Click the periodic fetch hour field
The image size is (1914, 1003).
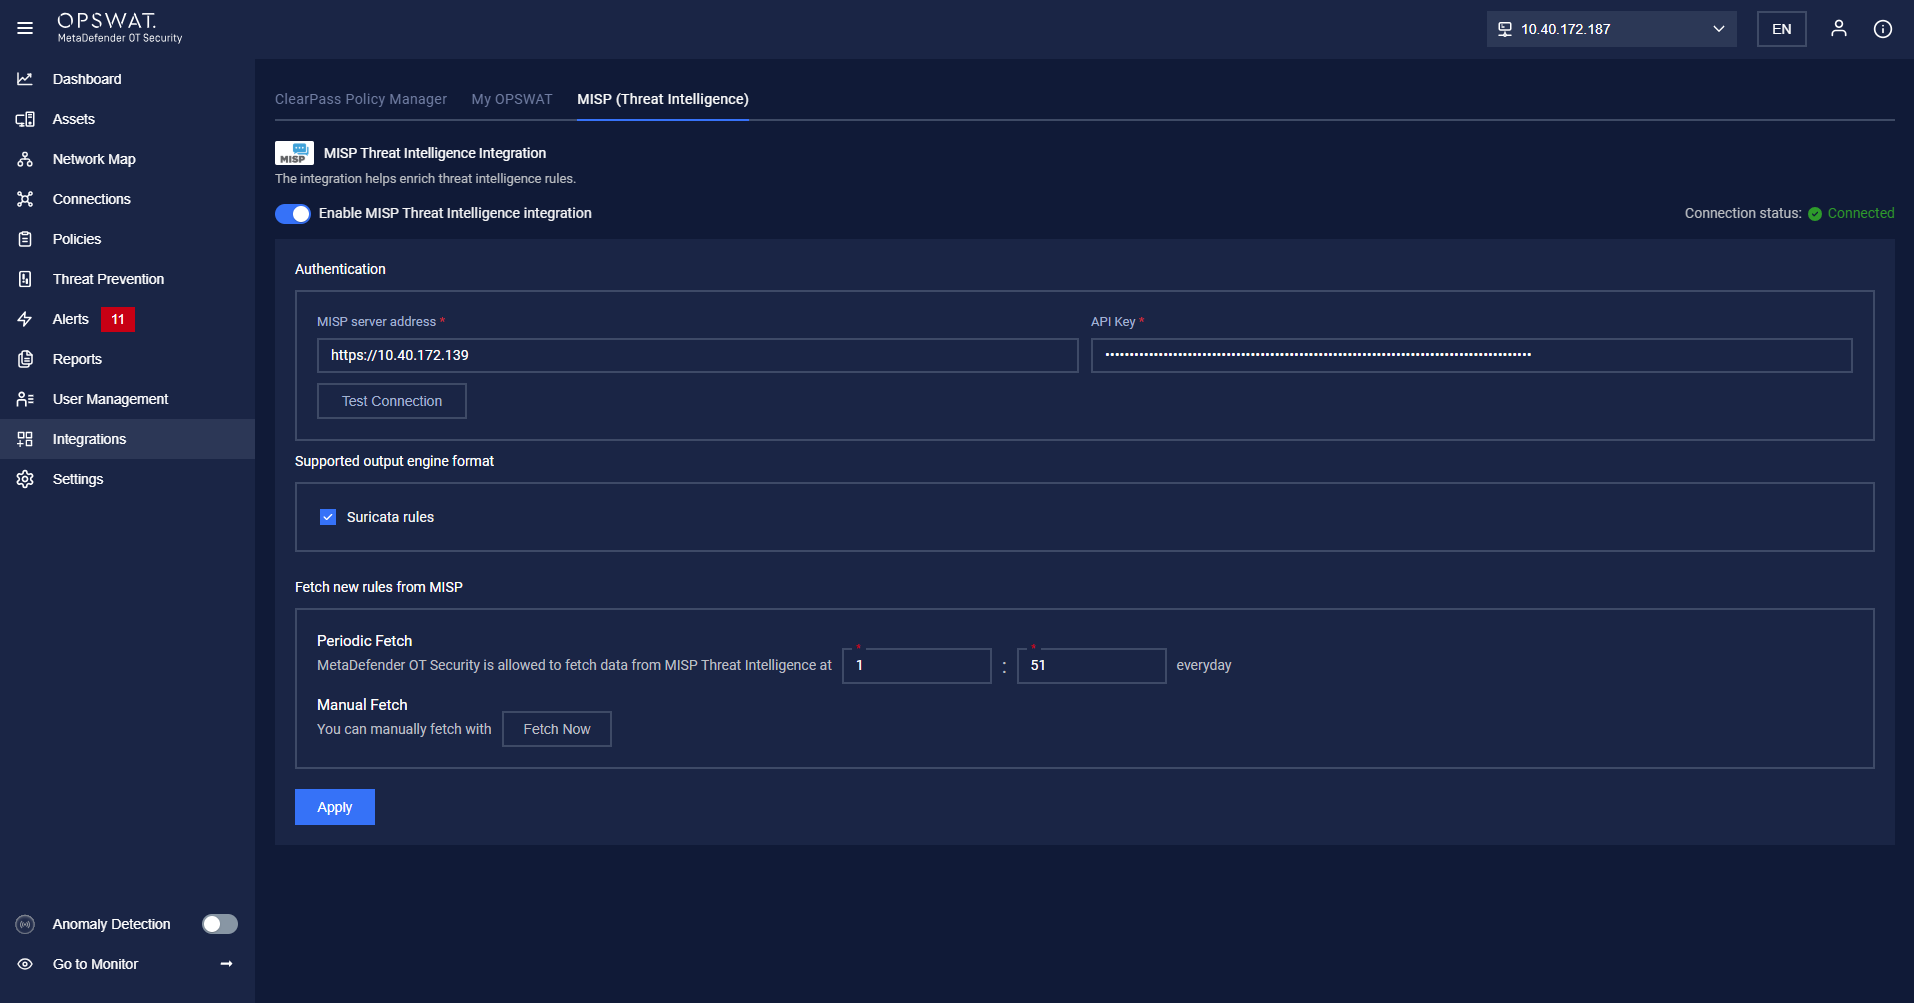(x=917, y=666)
